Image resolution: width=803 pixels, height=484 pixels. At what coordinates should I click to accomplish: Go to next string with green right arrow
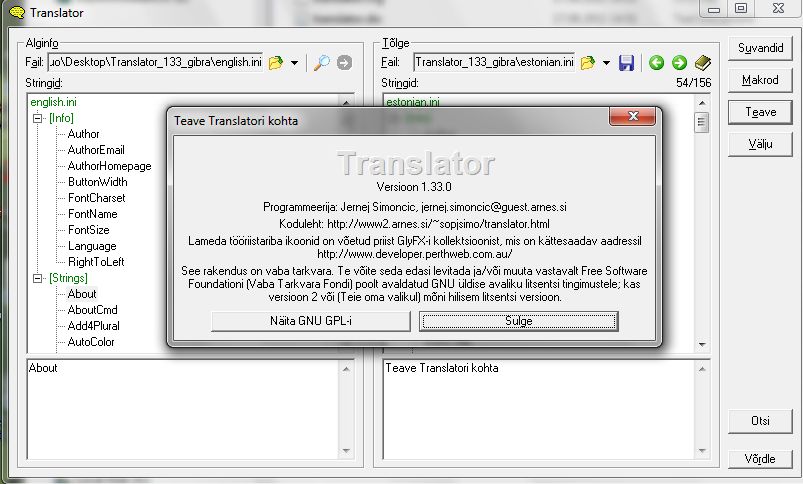(x=679, y=62)
